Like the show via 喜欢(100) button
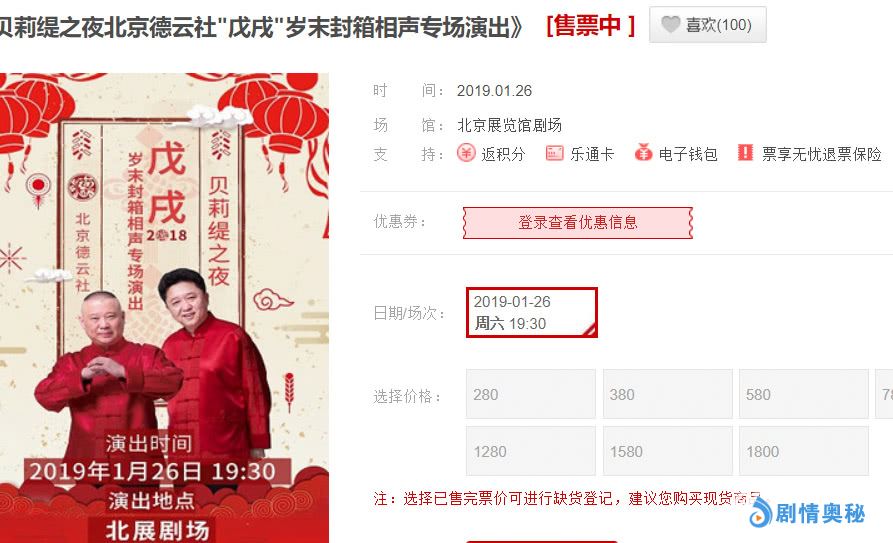 tap(707, 25)
